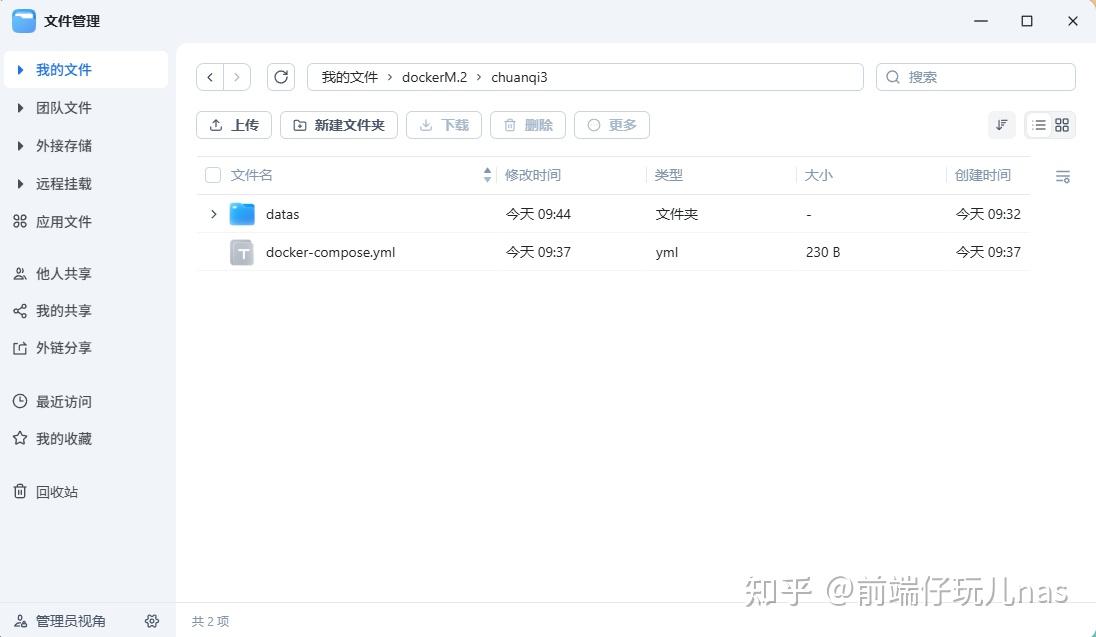Open the column display settings icon
This screenshot has width=1096, height=637.
click(1063, 176)
